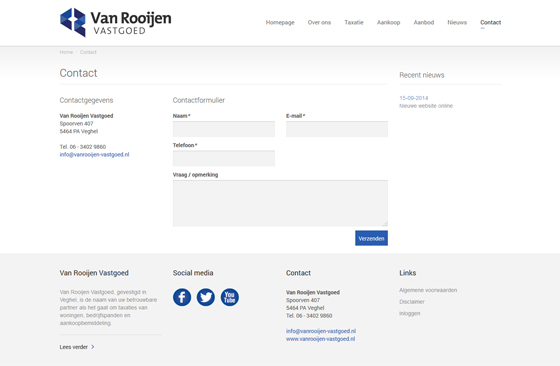560x366 pixels.
Task: Click the arrow next to Lees verder
Action: point(93,347)
